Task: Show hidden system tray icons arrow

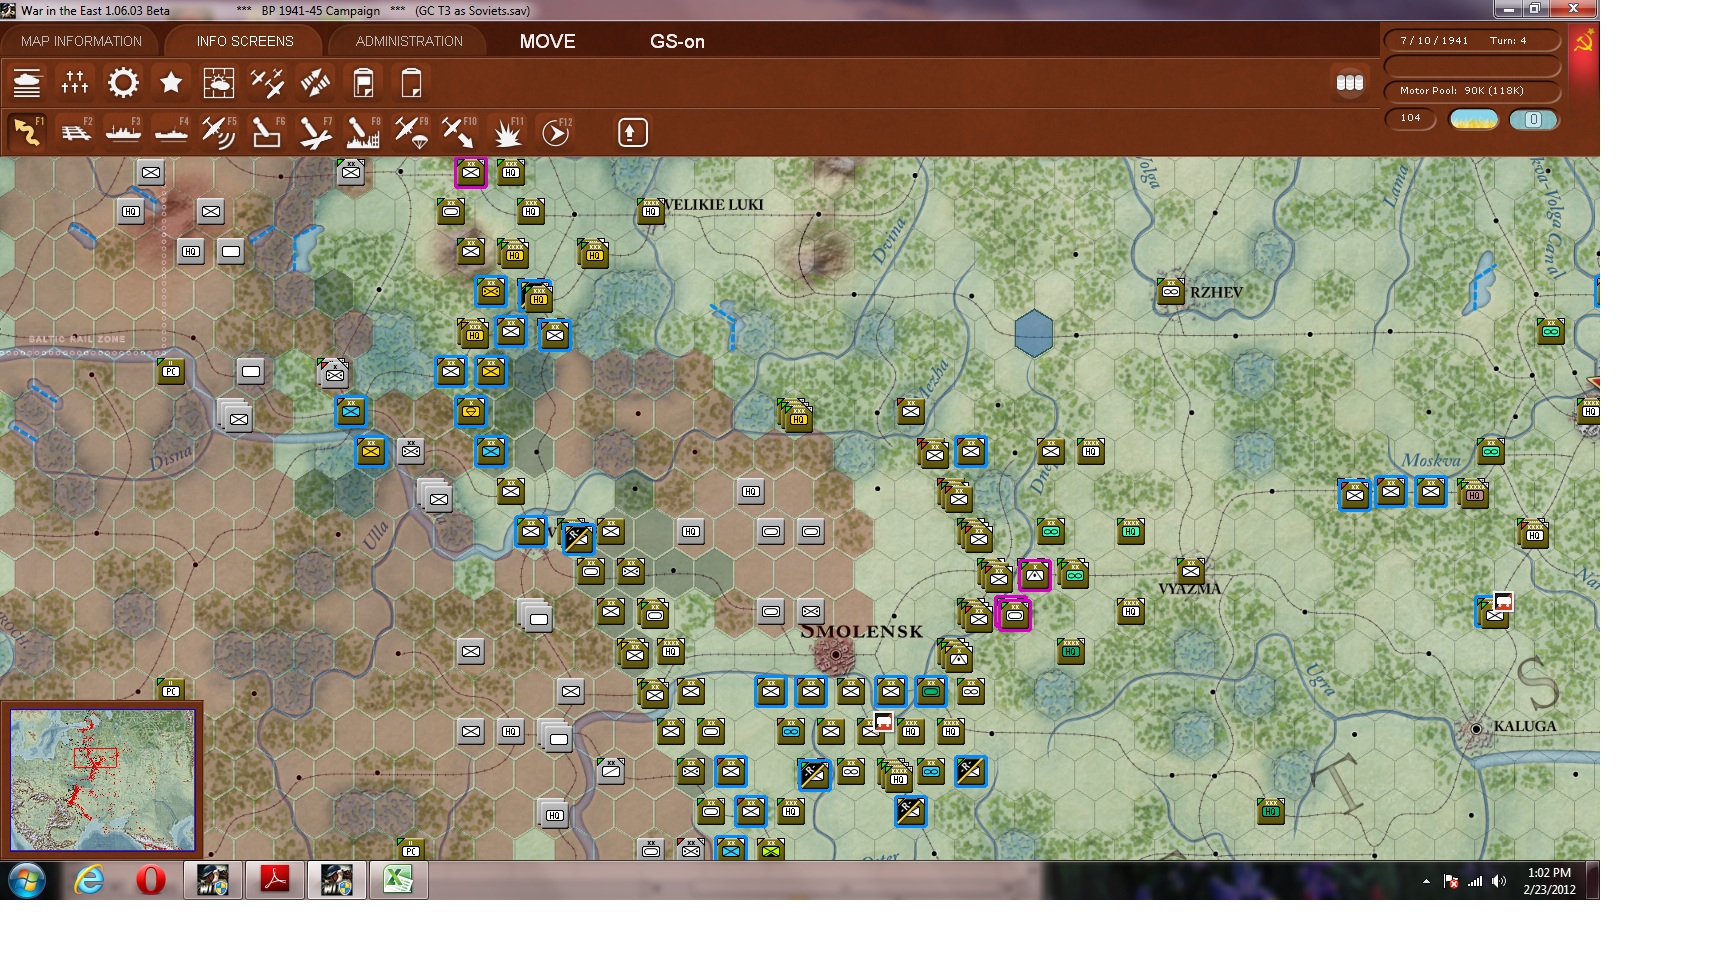Action: point(1426,881)
